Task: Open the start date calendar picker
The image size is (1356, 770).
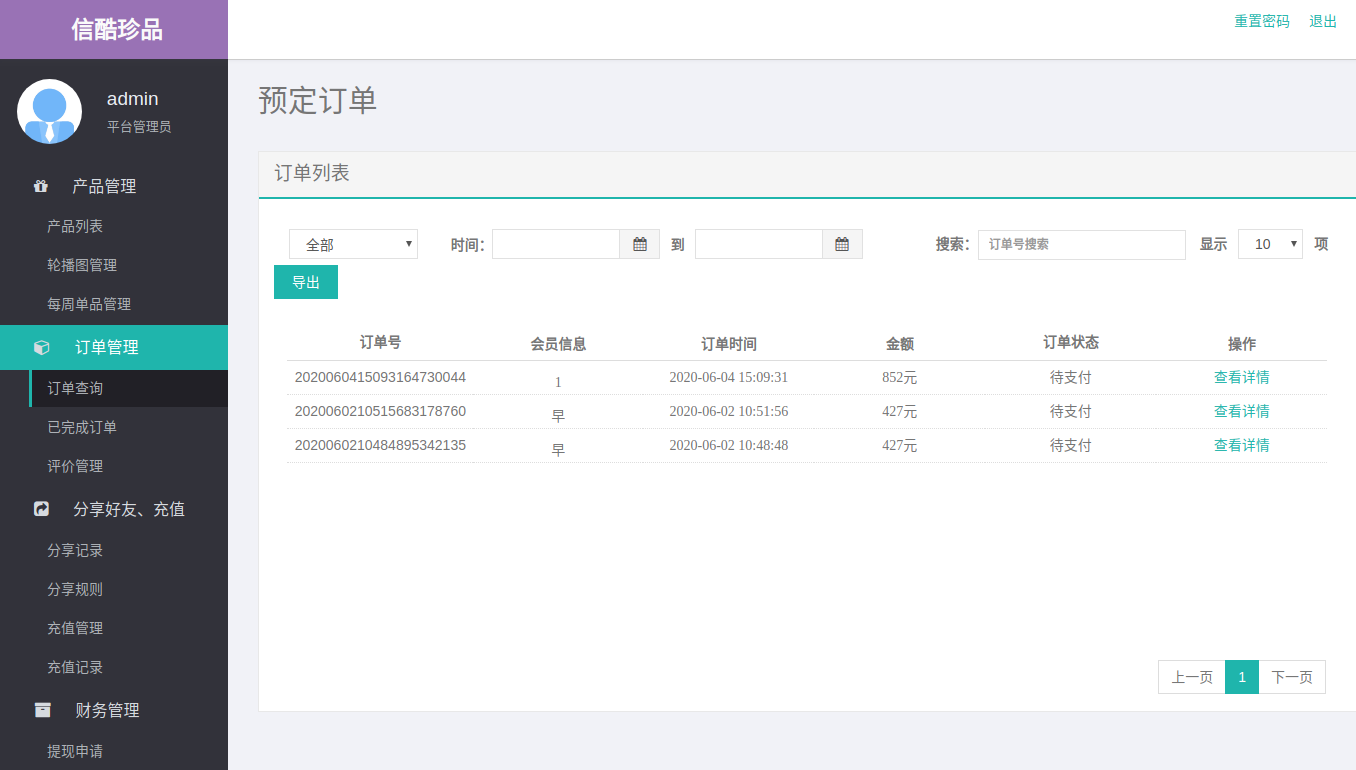Action: pyautogui.click(x=640, y=244)
